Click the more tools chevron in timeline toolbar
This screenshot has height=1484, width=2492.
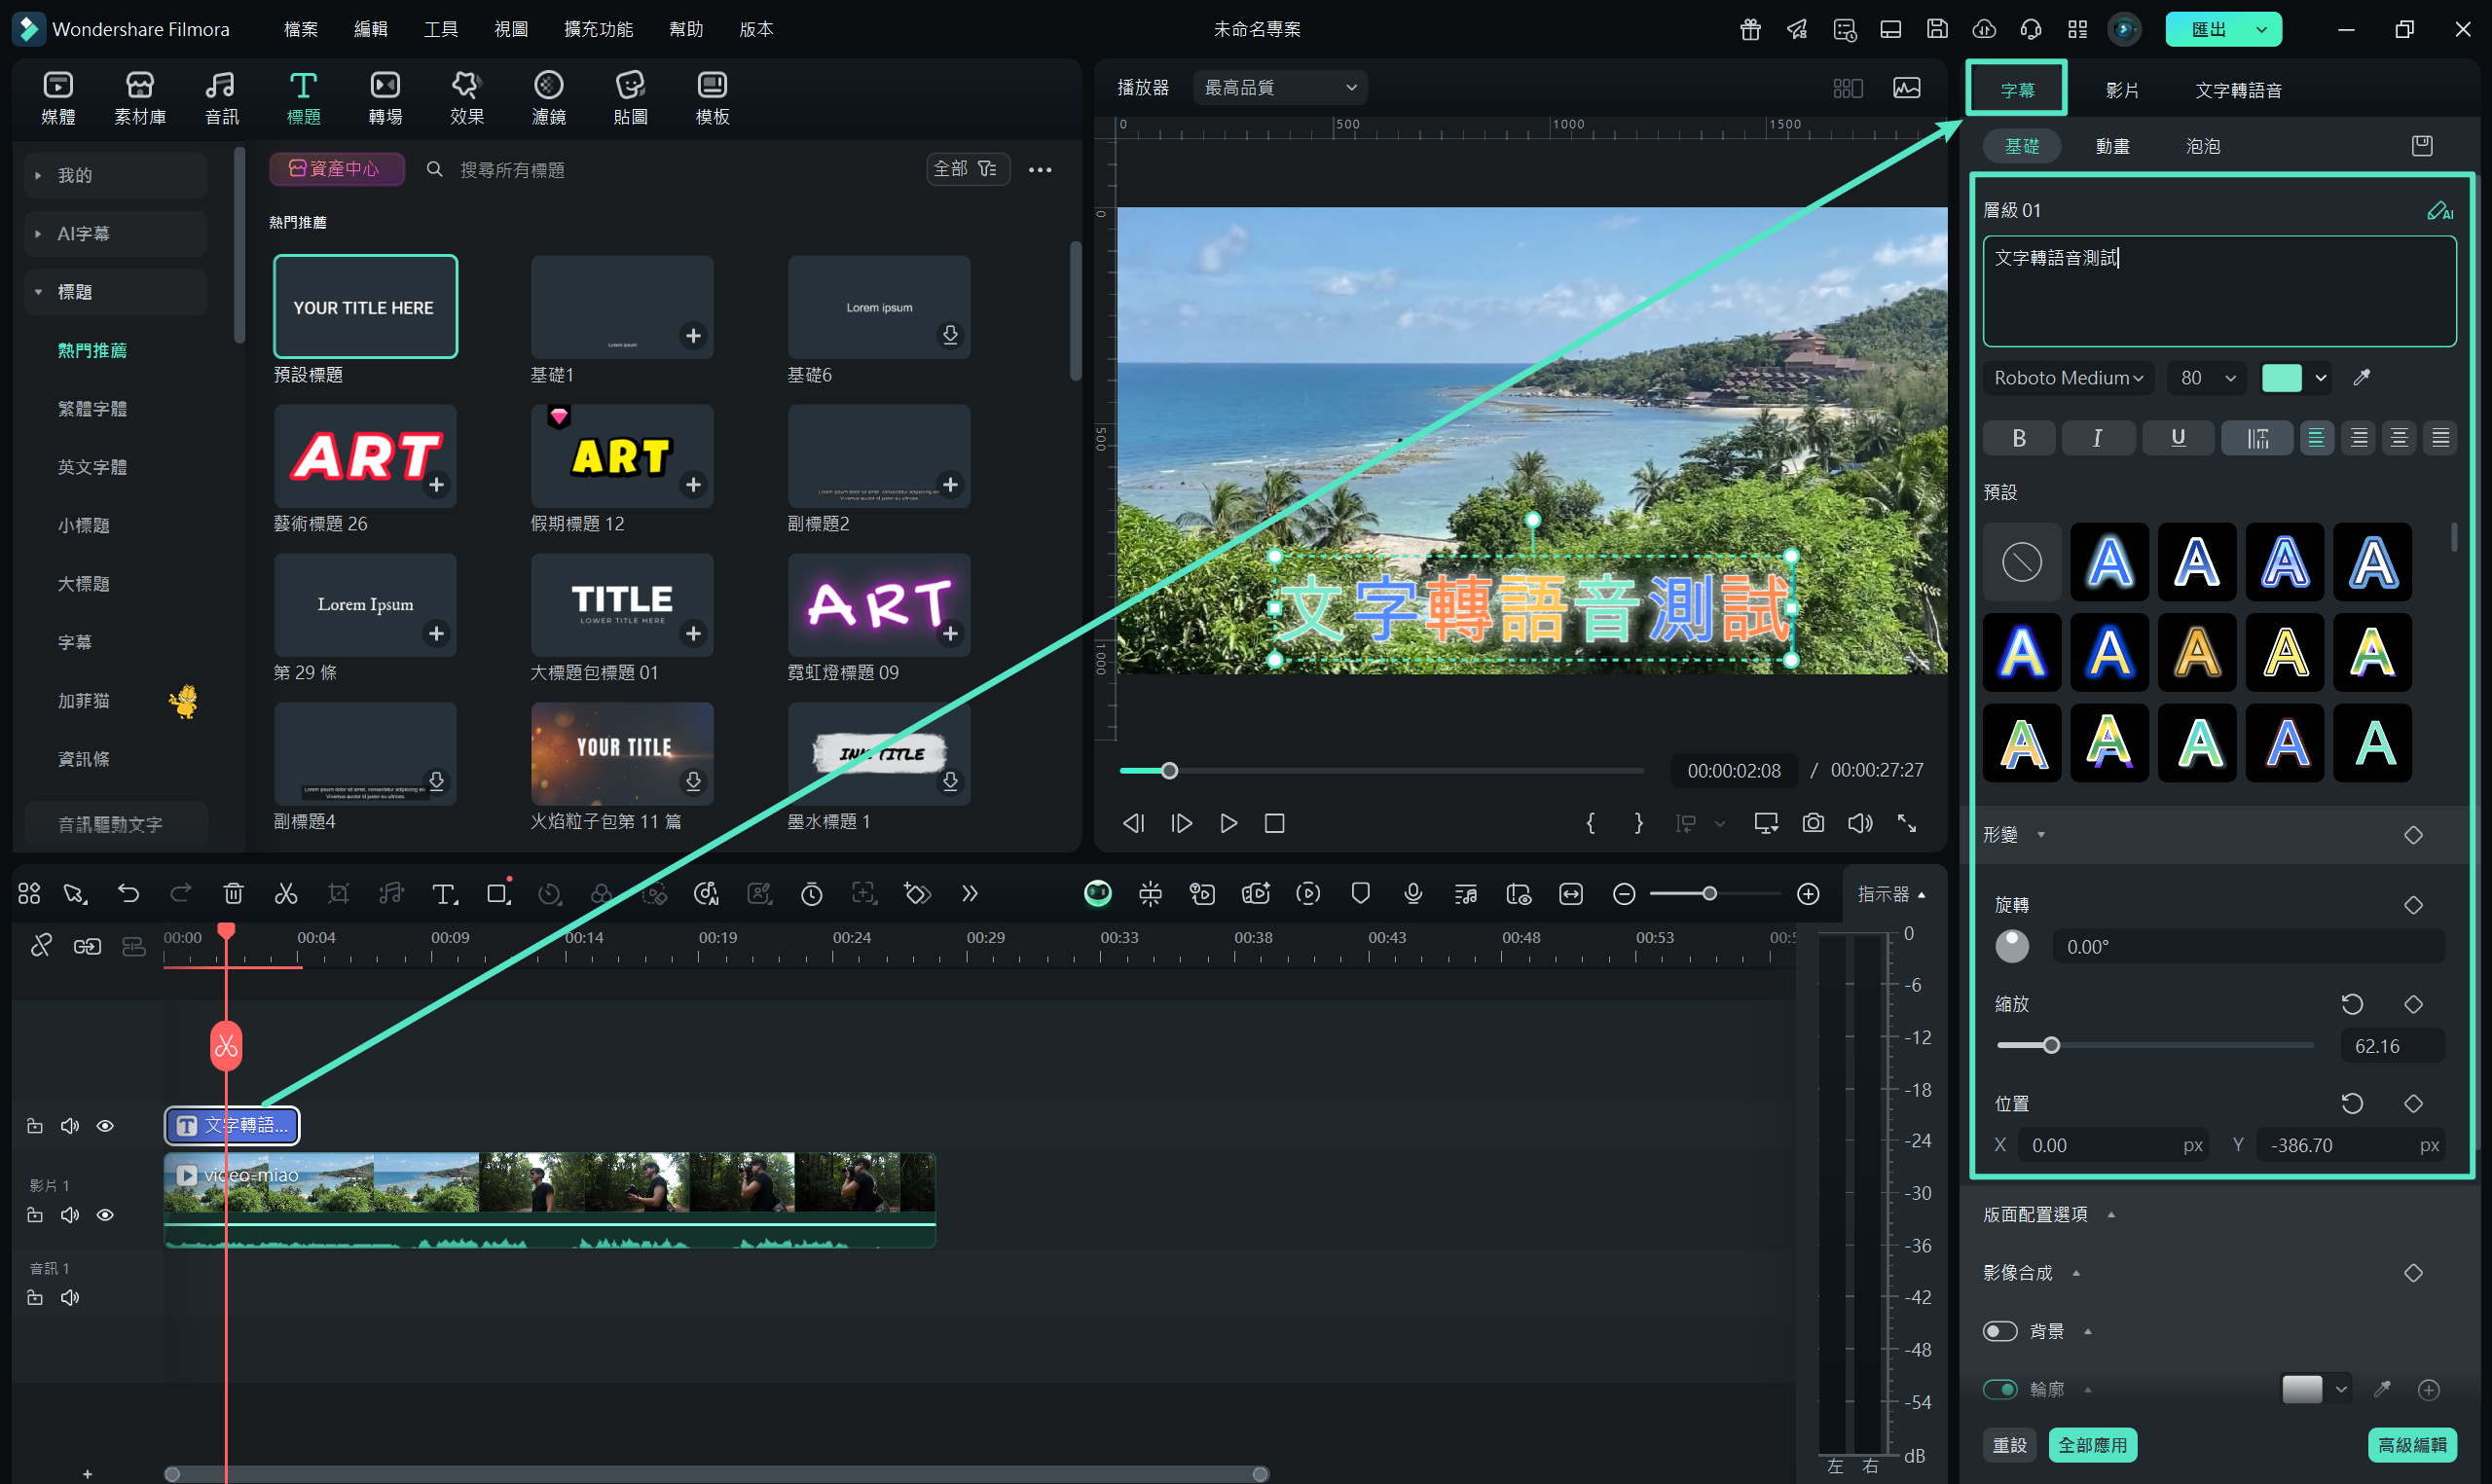(969, 893)
